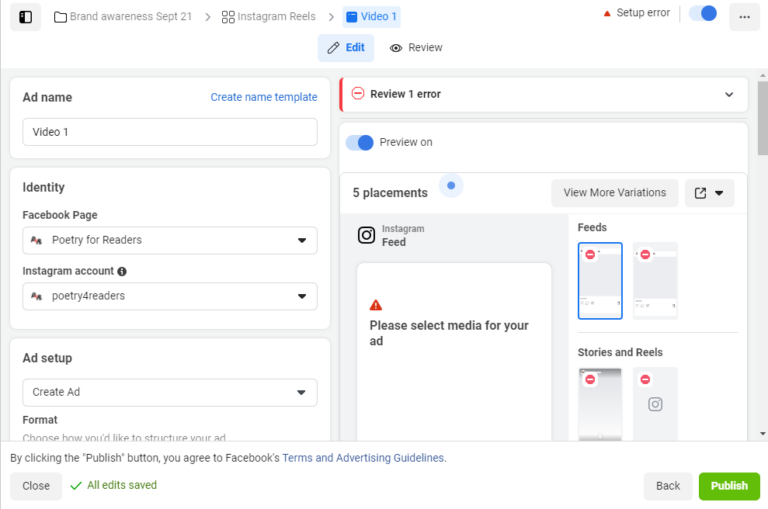Click the Setup error warning icon
This screenshot has height=509, width=768.
pyautogui.click(x=607, y=13)
